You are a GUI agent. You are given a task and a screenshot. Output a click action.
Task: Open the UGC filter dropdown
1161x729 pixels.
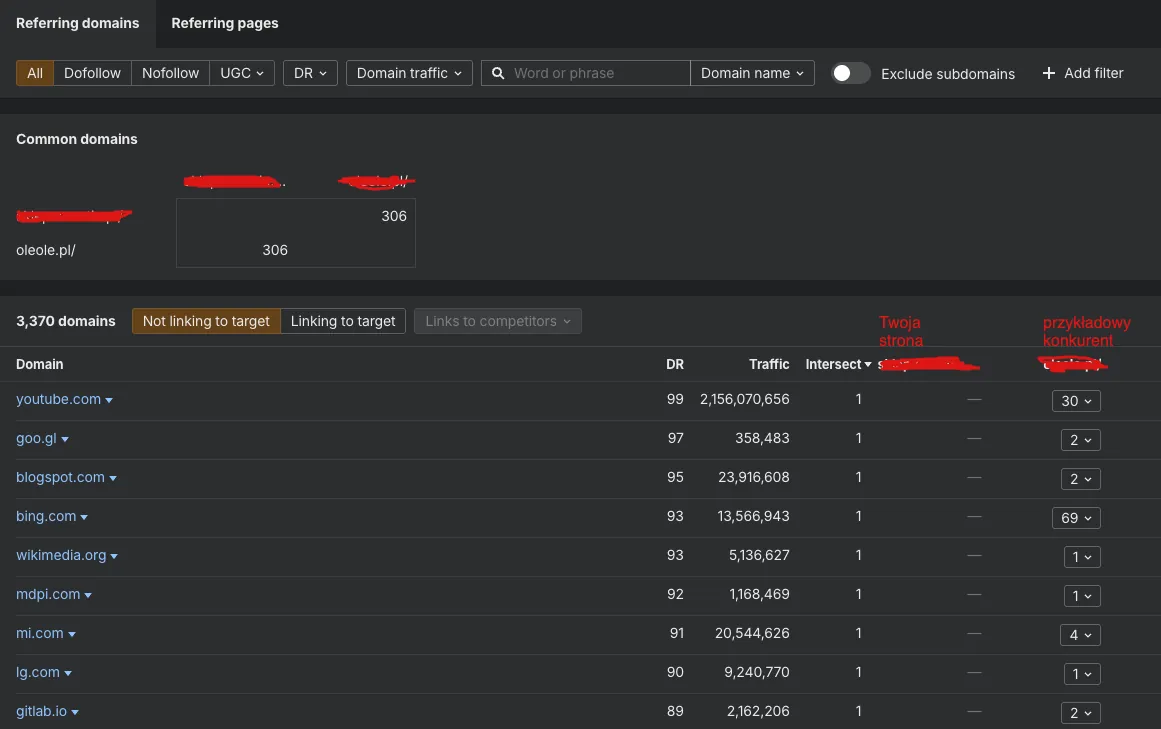point(242,73)
